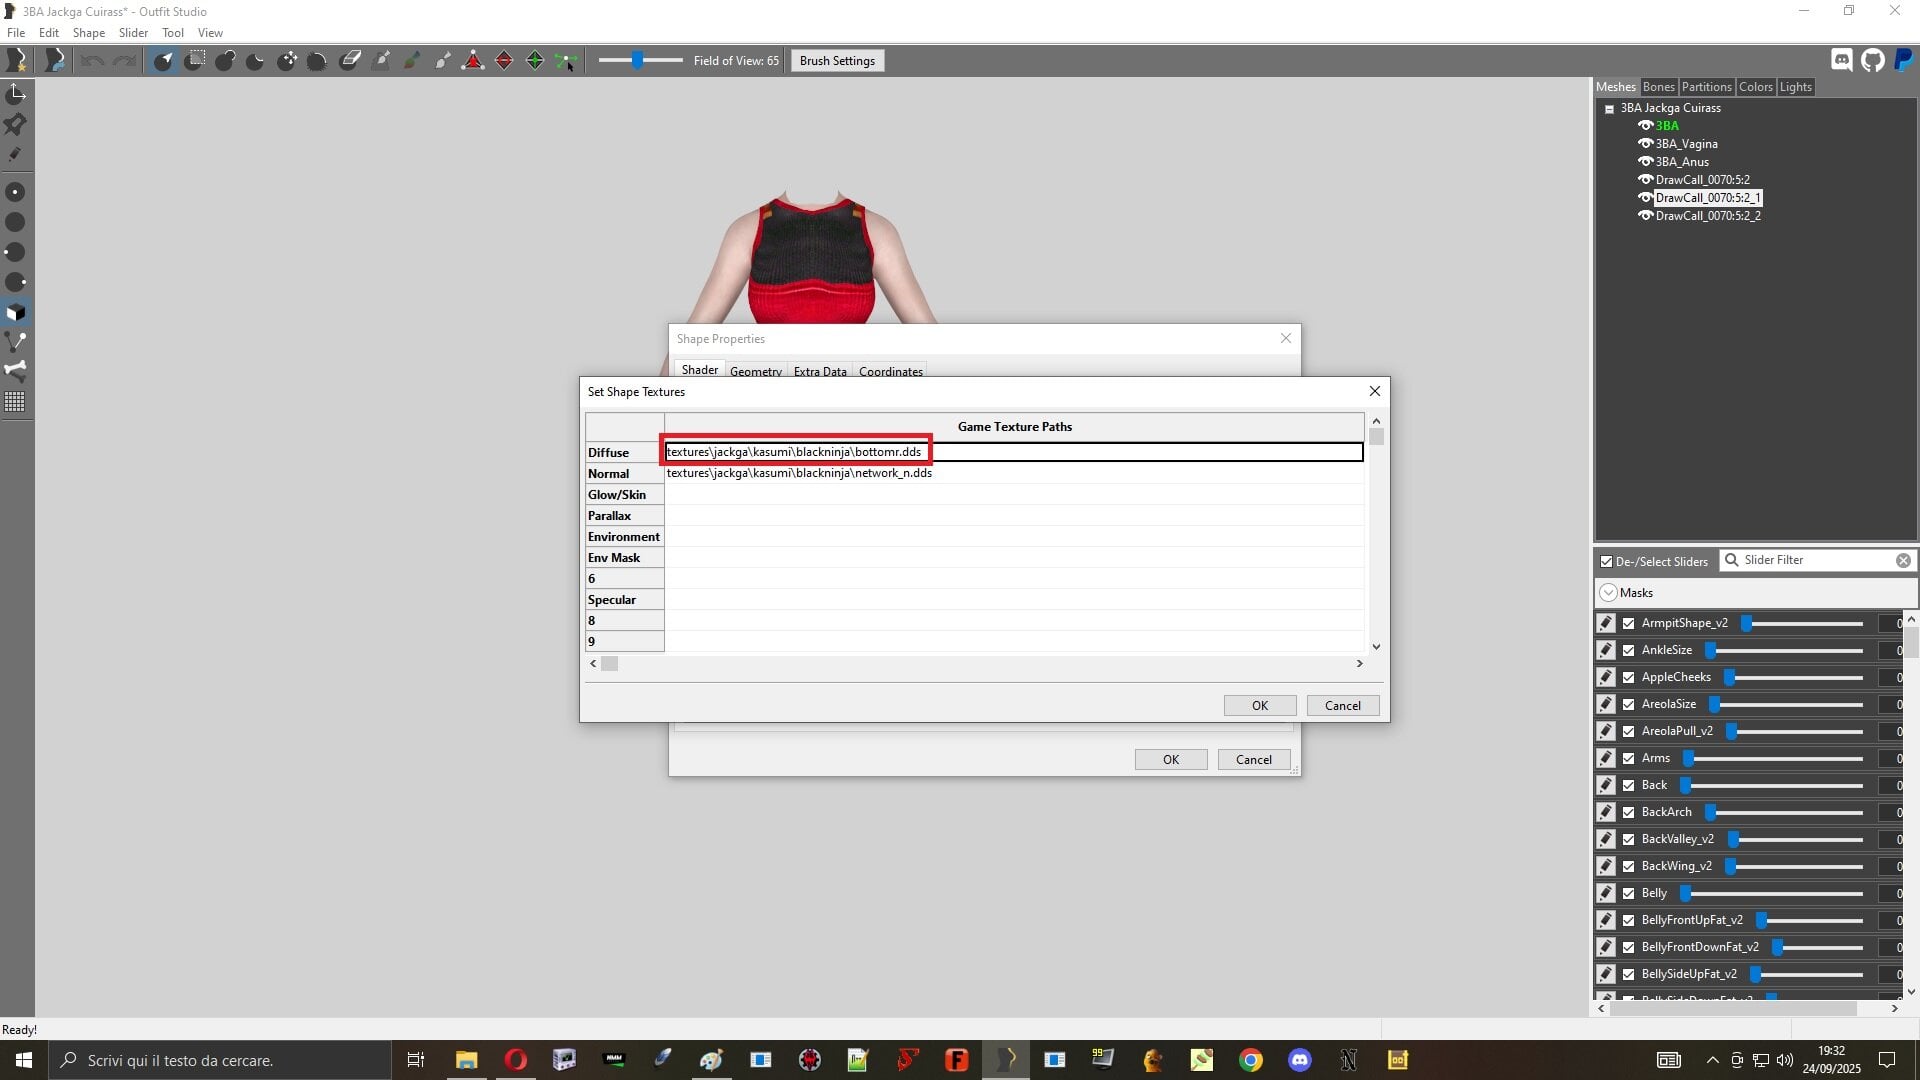The height and width of the screenshot is (1080, 1920).
Task: Switch to the Bones tab
Action: point(1658,87)
